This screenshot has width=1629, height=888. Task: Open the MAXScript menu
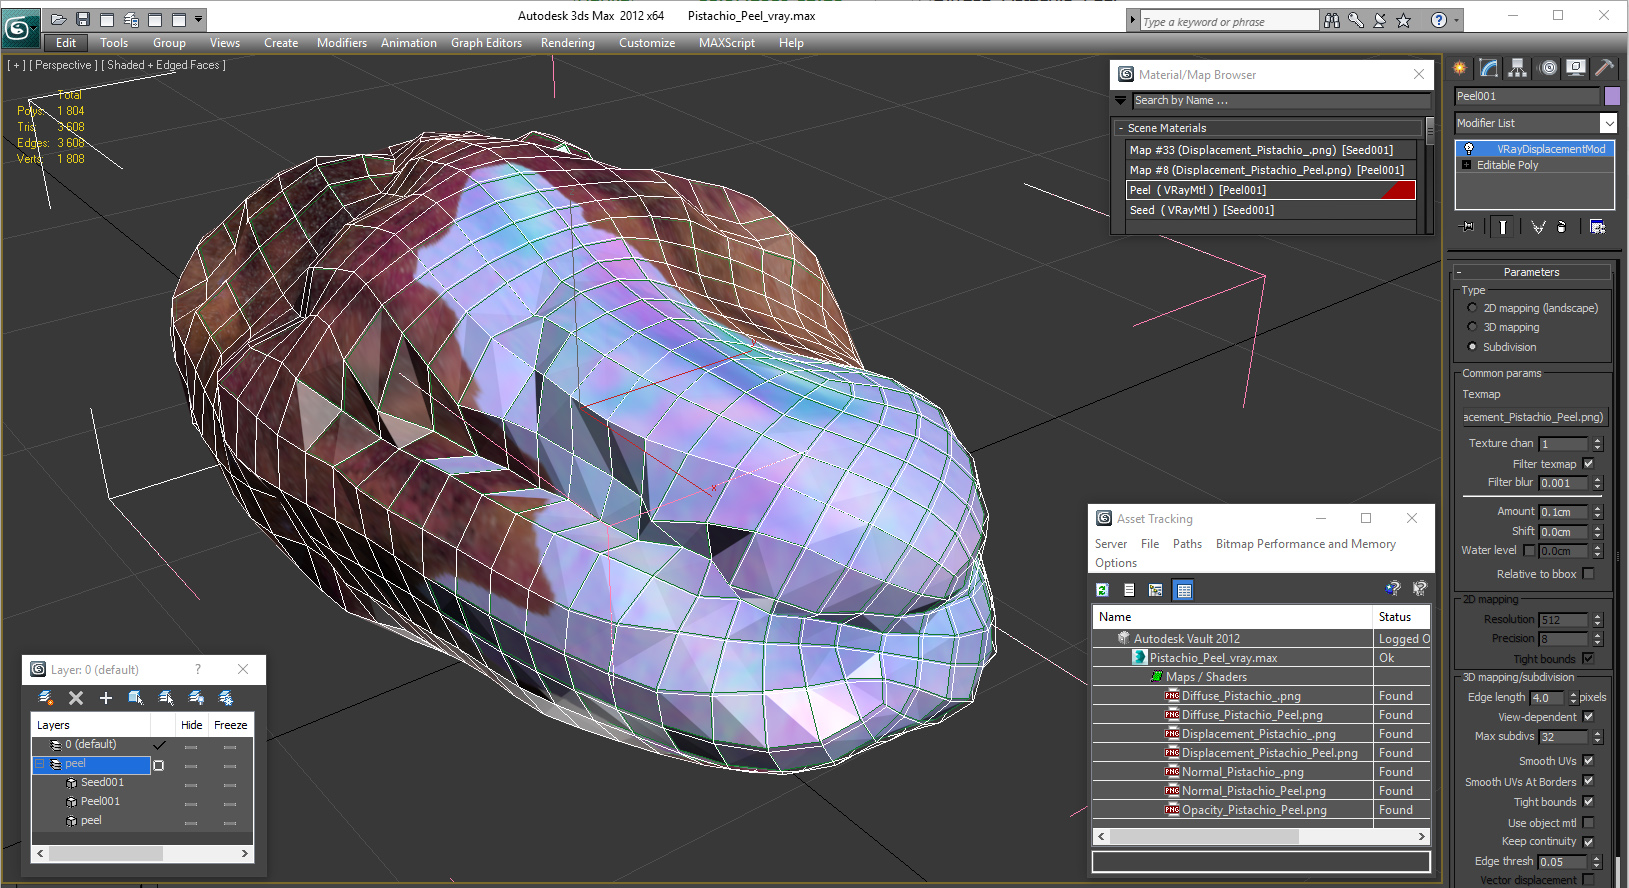click(727, 43)
